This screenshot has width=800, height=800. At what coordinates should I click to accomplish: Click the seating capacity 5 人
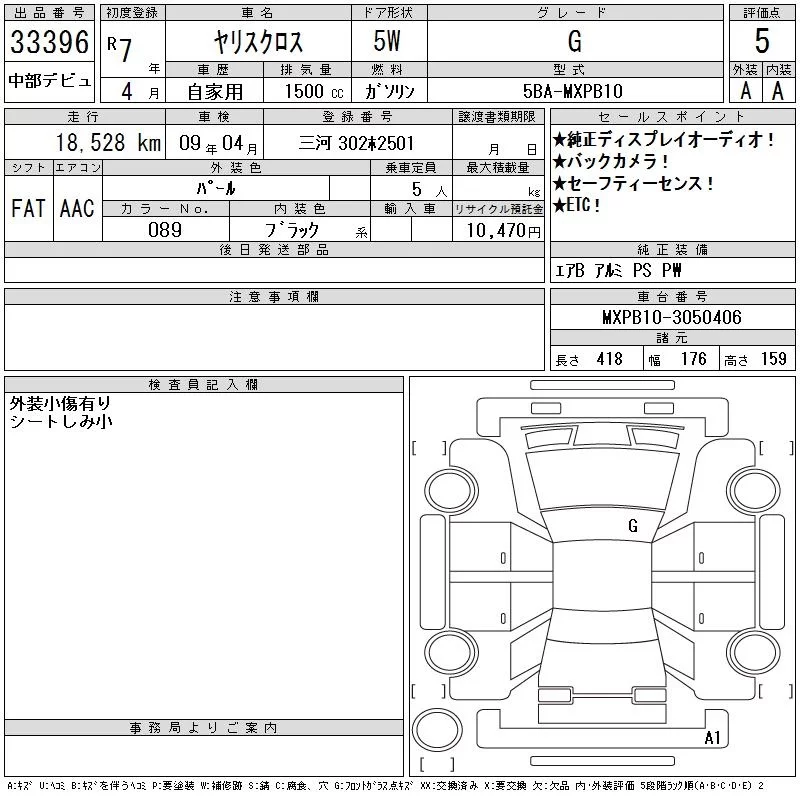[x=430, y=189]
